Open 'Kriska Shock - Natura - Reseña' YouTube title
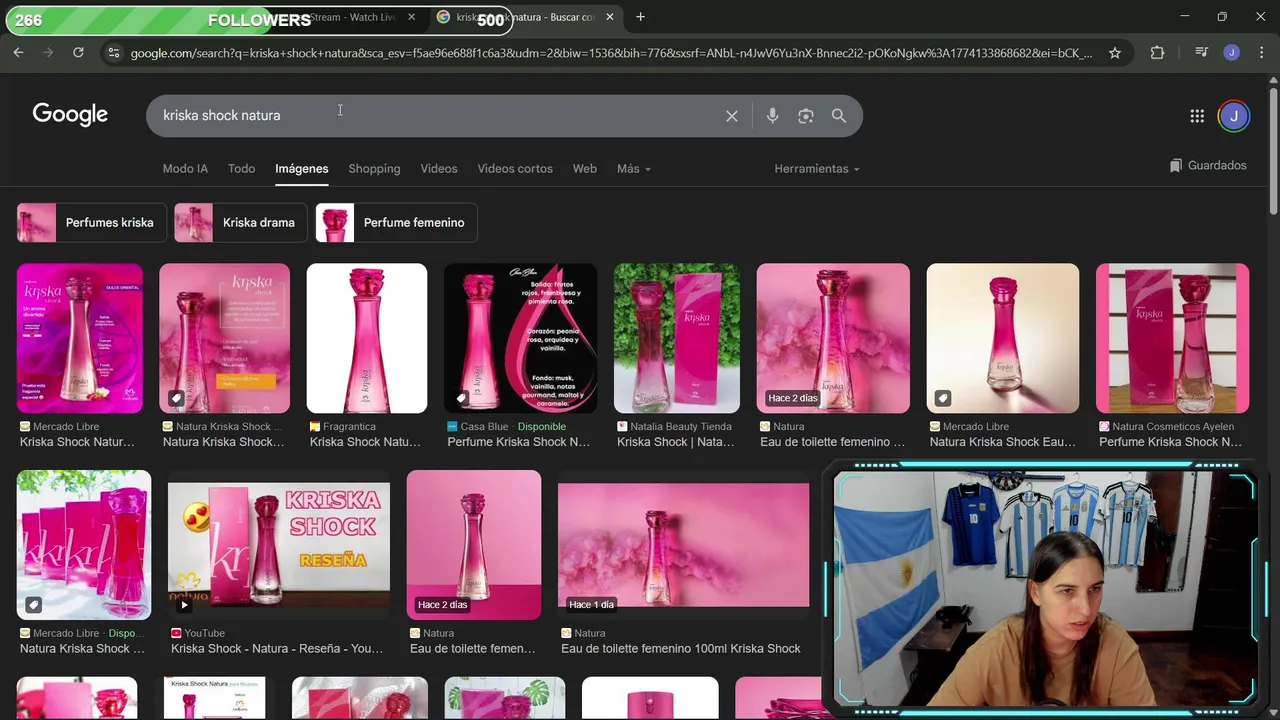Screen dimensions: 1280x720 click(x=277, y=649)
